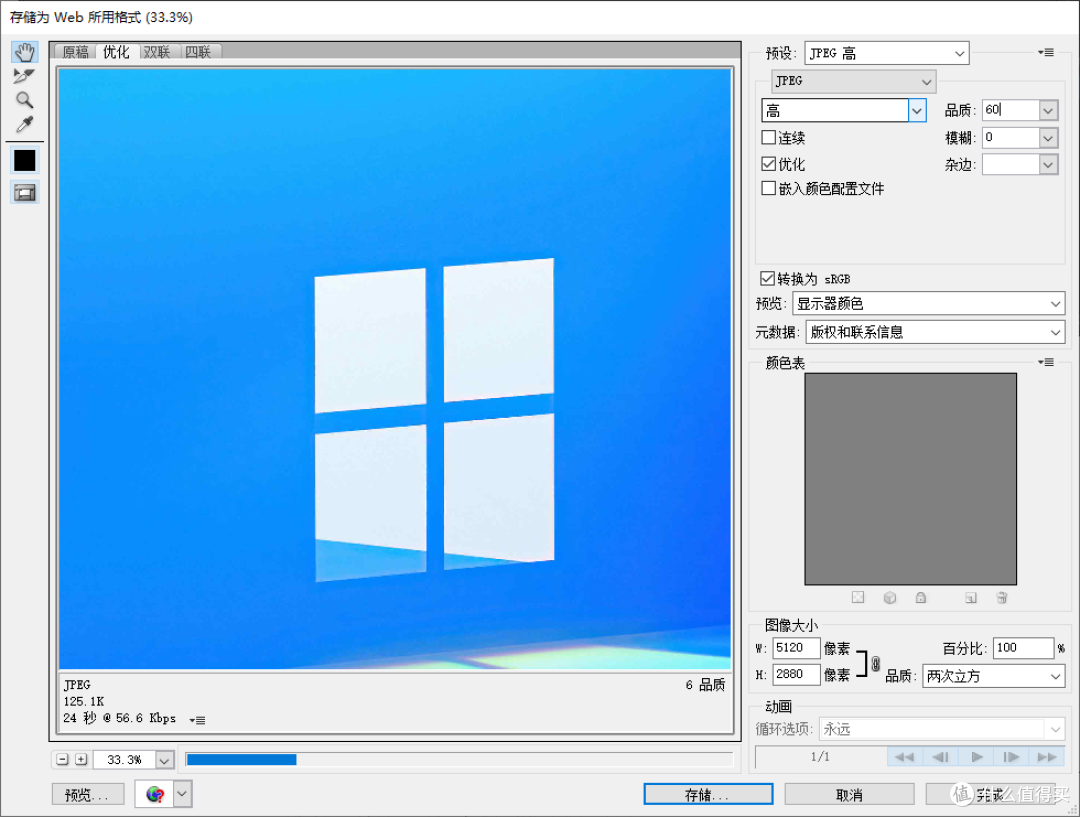The width and height of the screenshot is (1080, 817).
Task: Click the black eyedropper color swatch
Action: point(25,161)
